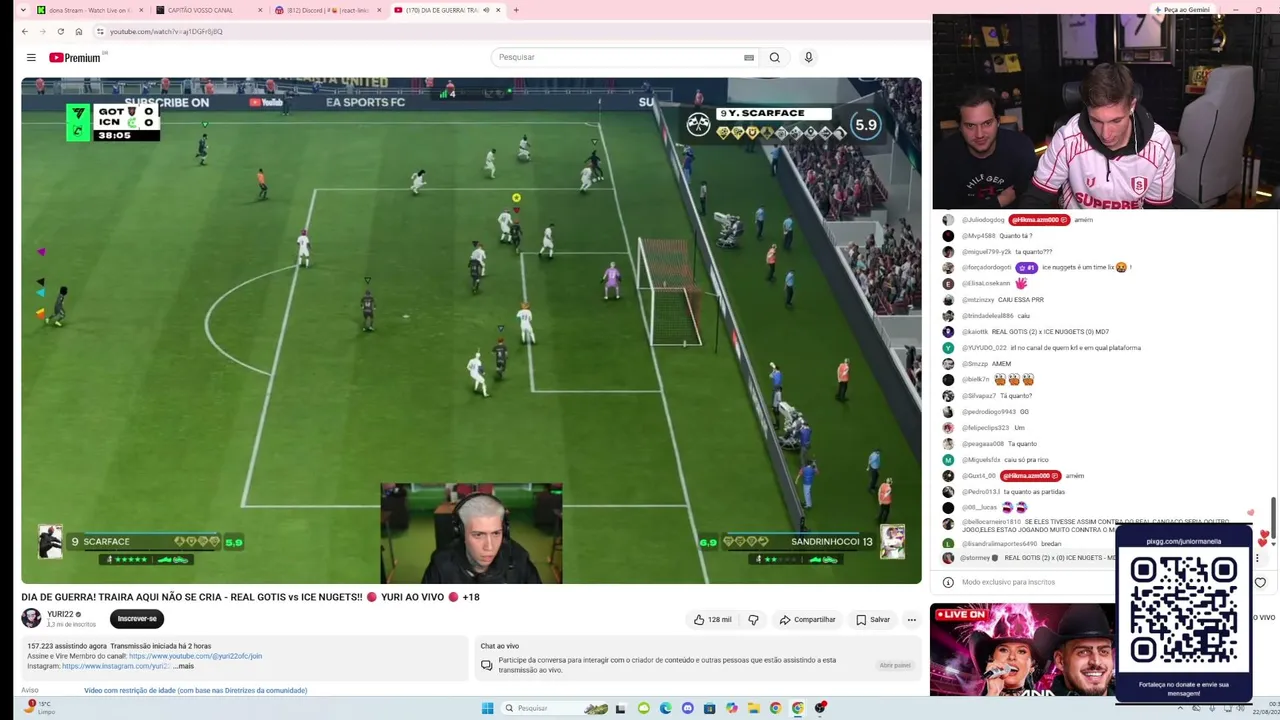This screenshot has height=720, width=1280.
Task: Follow the youtube.com/@yuri22ofc/join link
Action: (195, 656)
